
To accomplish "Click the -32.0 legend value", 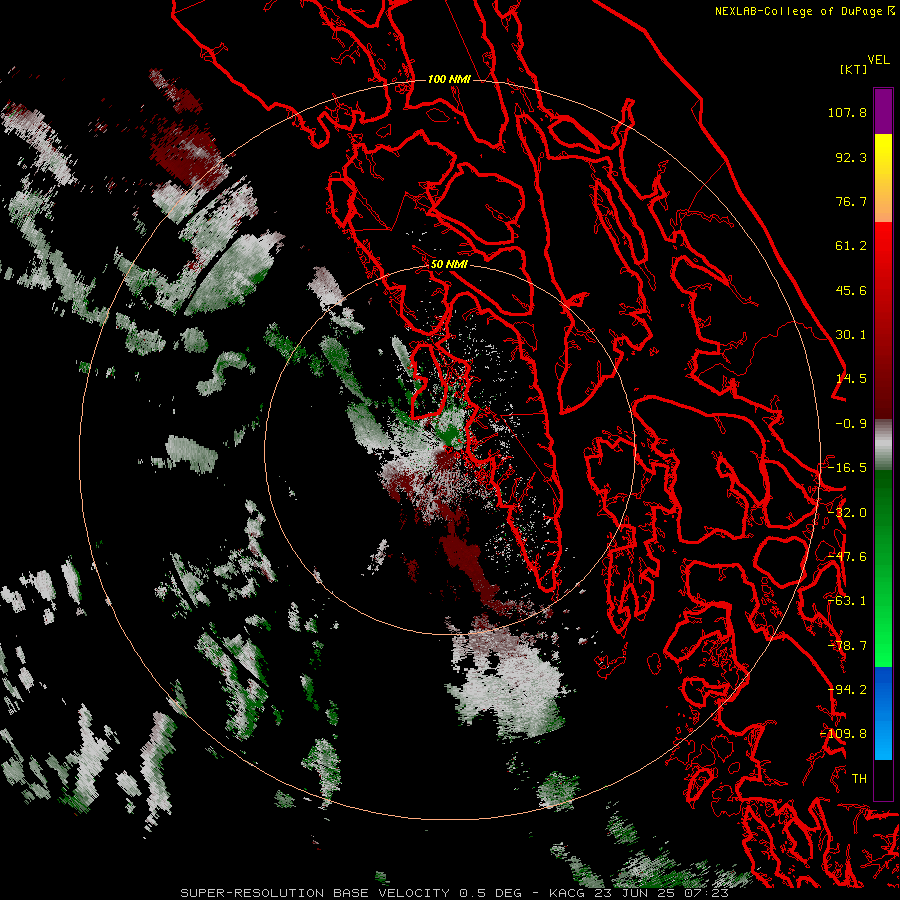I will point(847,513).
